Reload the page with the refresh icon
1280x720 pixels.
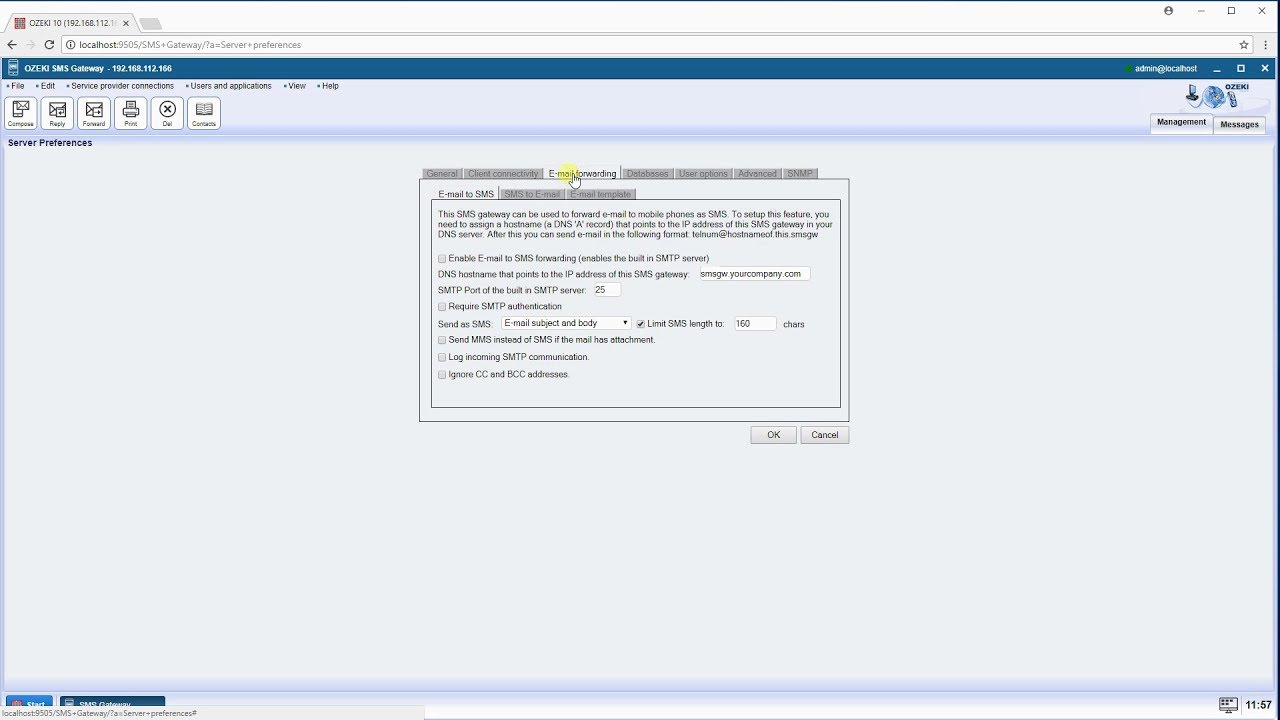coord(49,45)
